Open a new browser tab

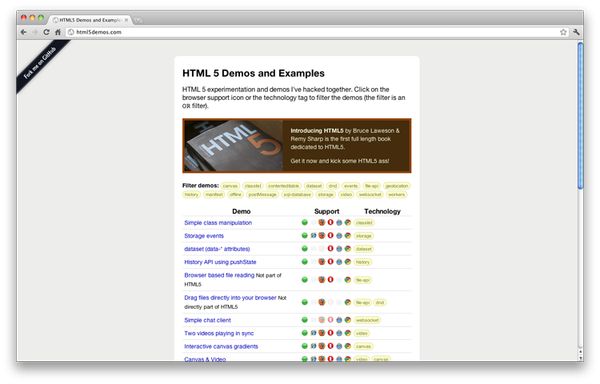point(138,20)
